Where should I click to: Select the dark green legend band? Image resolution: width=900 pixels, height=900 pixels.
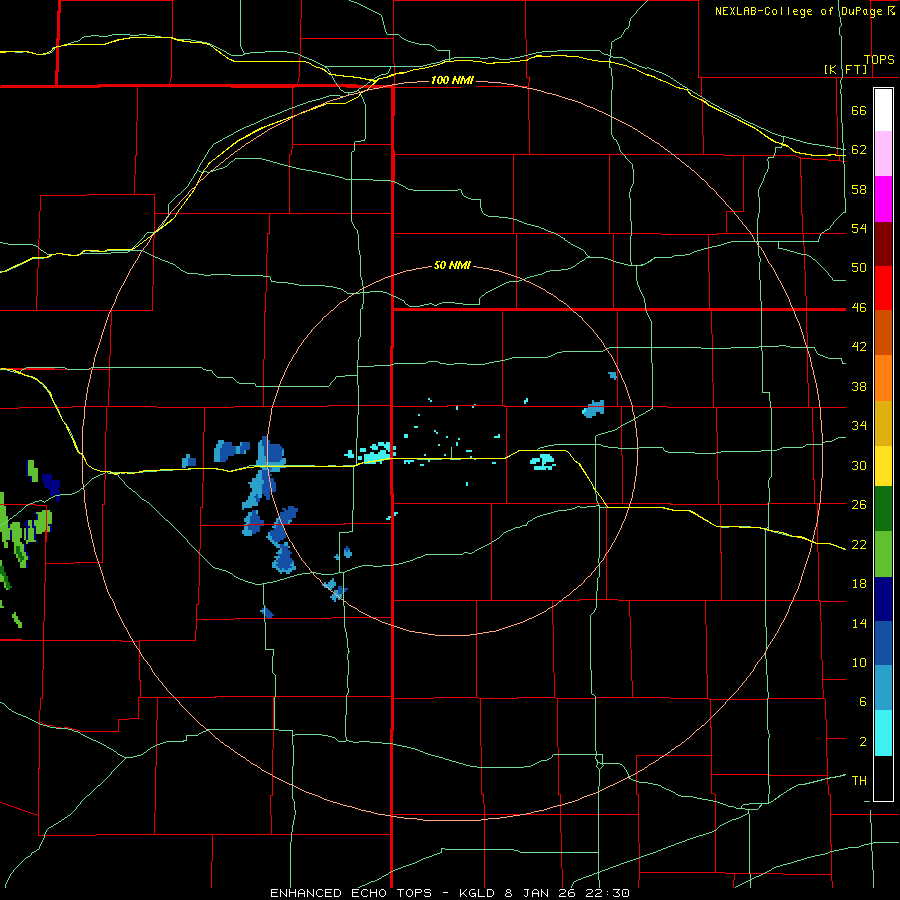pos(883,509)
